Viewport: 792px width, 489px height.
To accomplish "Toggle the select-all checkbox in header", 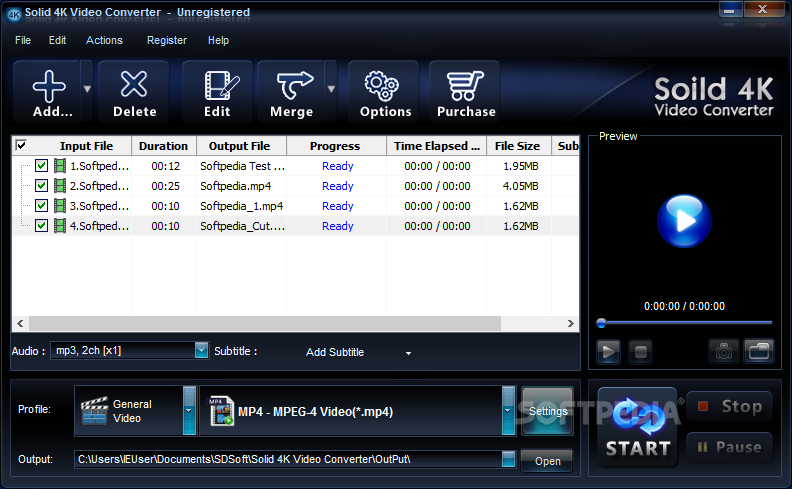I will [21, 145].
